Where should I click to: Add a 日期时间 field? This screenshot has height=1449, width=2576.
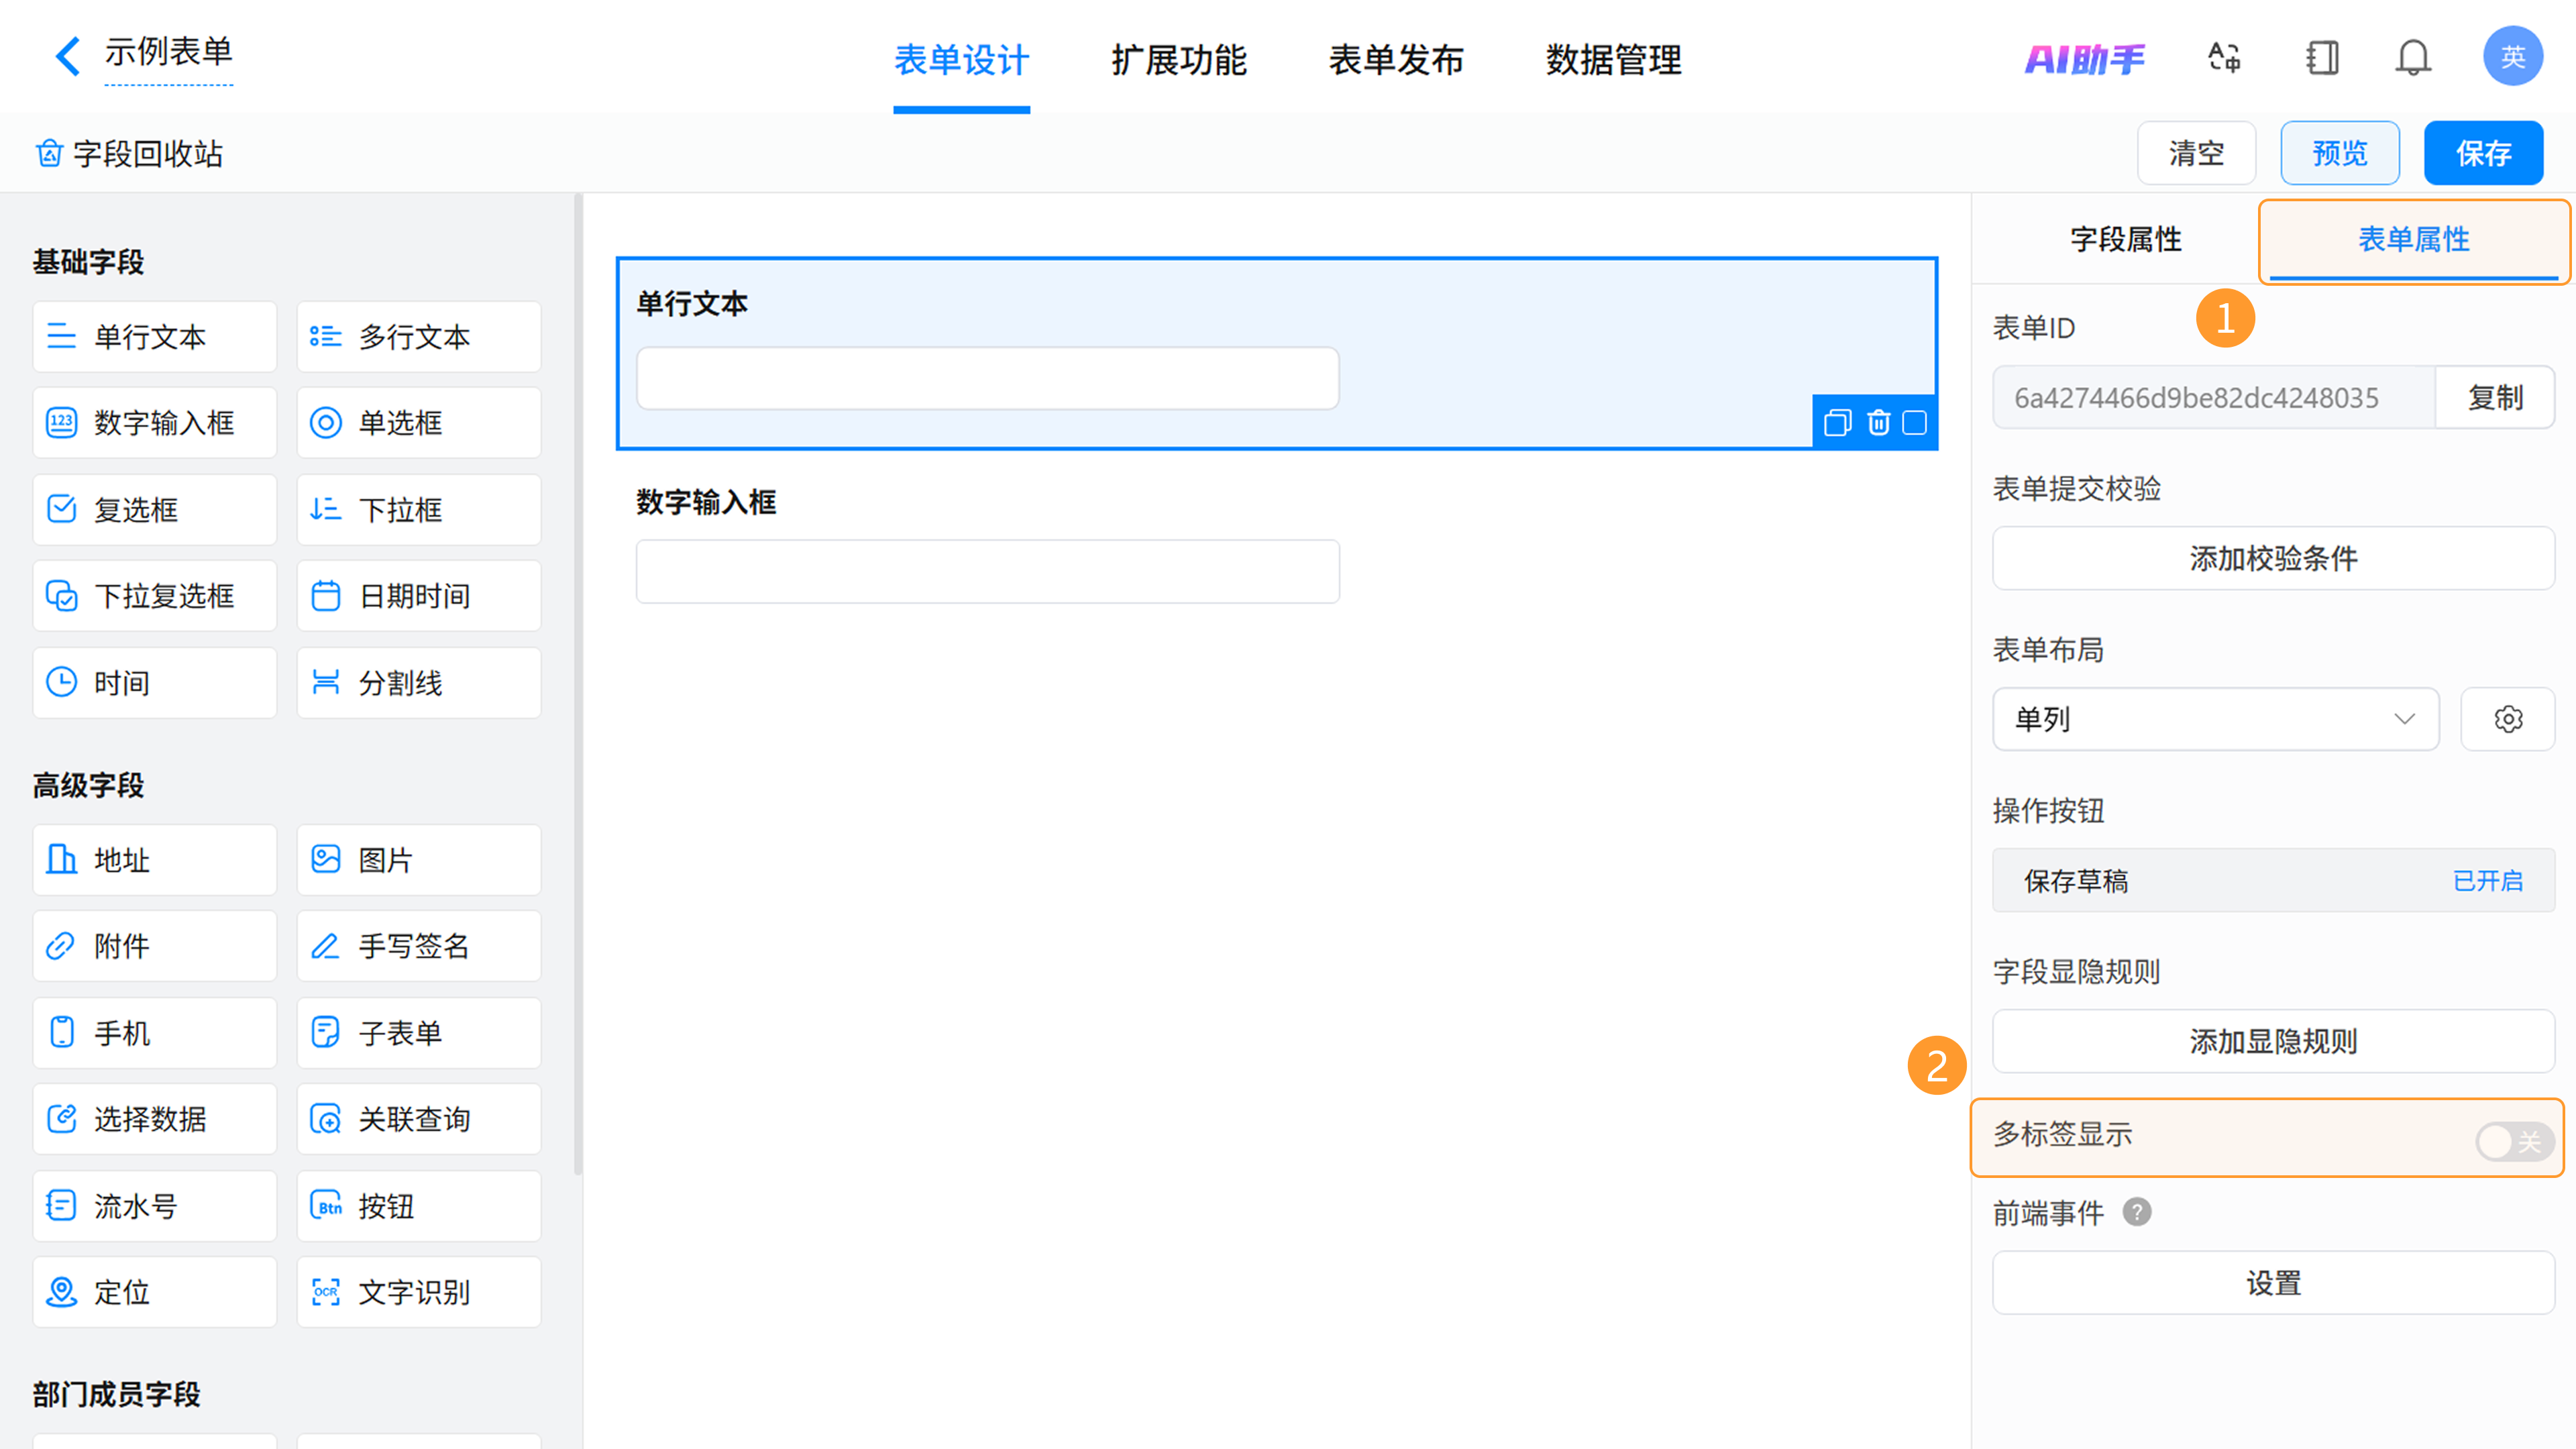419,596
